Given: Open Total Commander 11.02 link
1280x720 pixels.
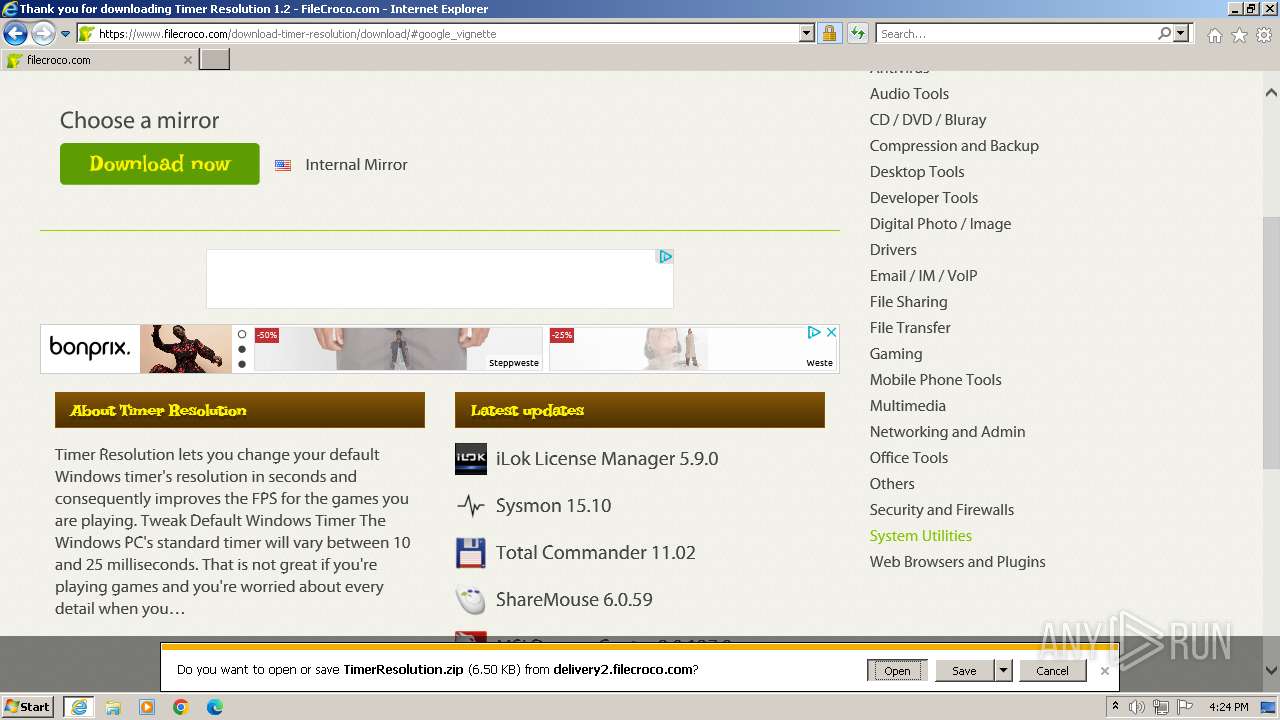Looking at the screenshot, I should (x=595, y=553).
